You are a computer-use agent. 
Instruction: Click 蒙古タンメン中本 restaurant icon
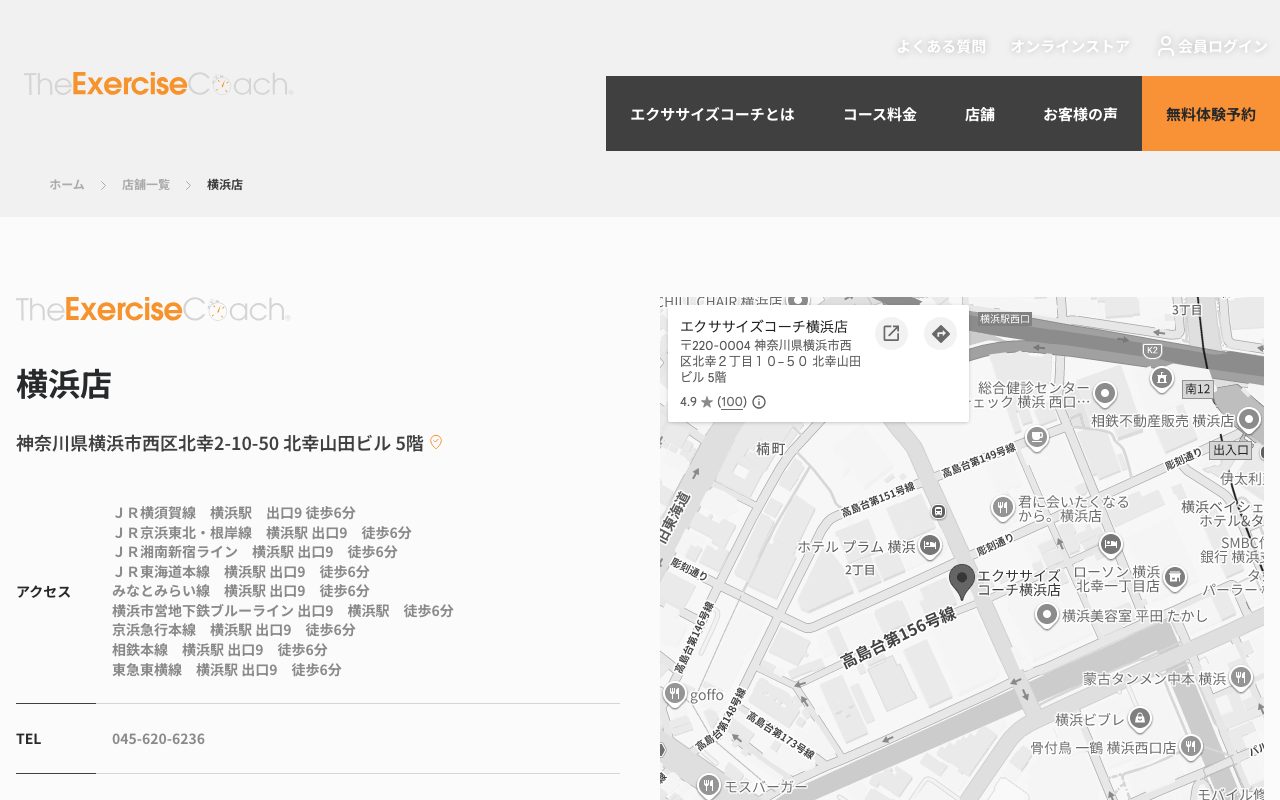(1241, 677)
